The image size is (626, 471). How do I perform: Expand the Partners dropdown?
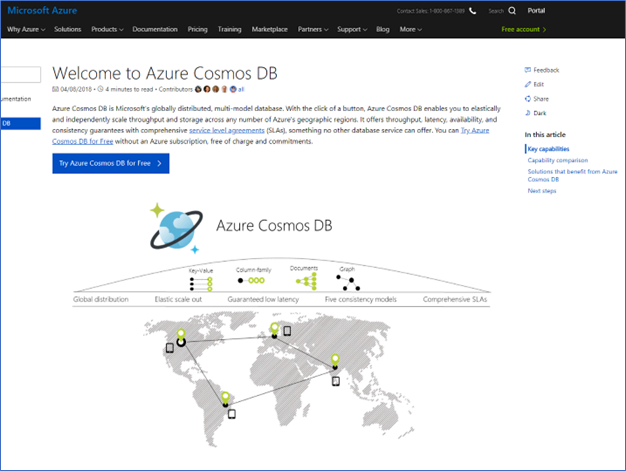313,29
